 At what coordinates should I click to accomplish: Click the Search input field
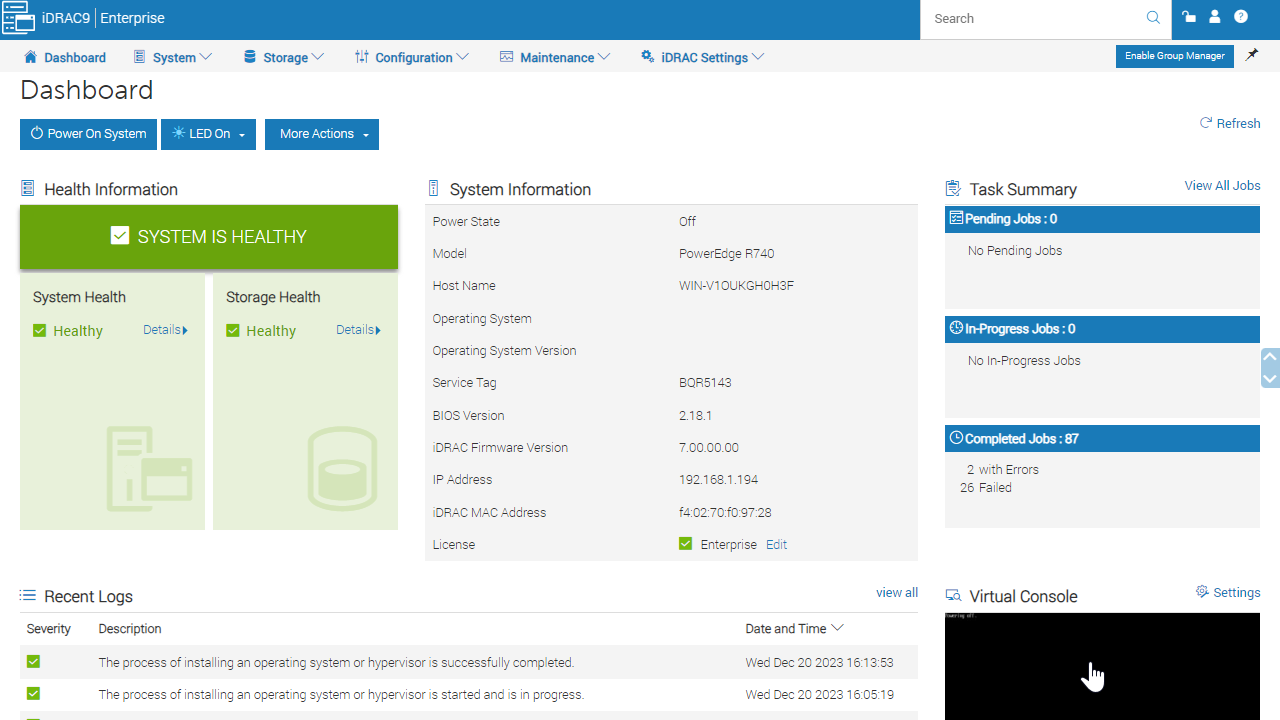[x=1035, y=18]
